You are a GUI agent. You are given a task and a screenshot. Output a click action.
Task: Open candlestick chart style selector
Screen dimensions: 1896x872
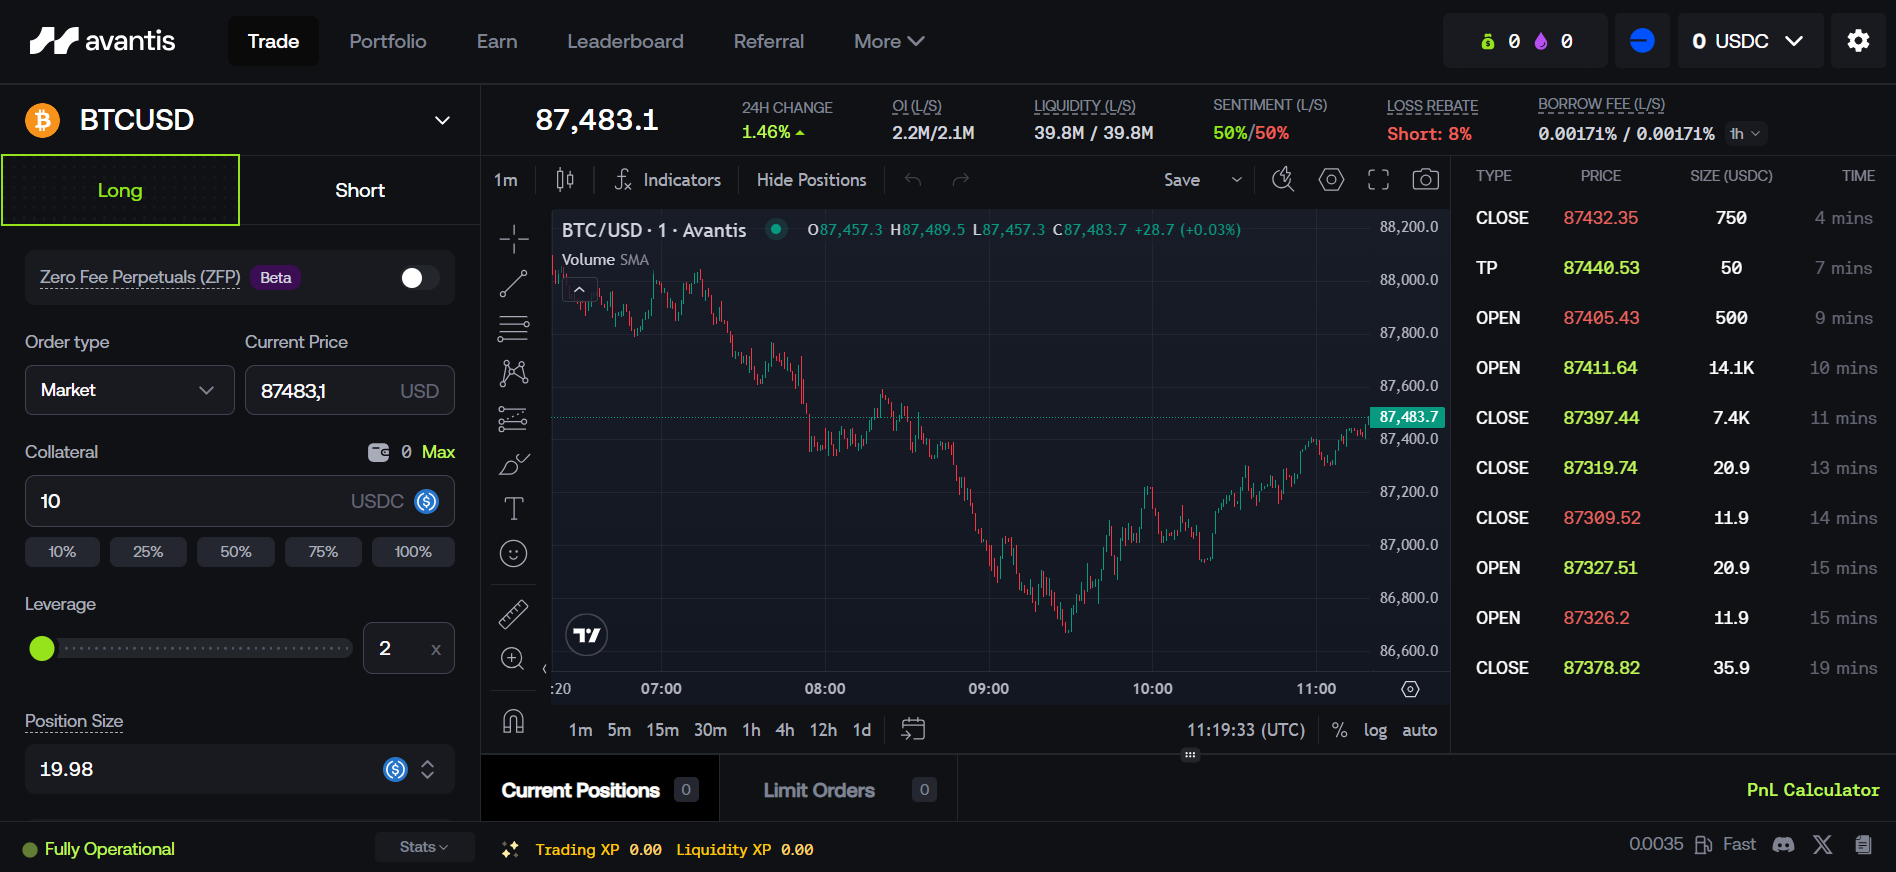point(565,180)
